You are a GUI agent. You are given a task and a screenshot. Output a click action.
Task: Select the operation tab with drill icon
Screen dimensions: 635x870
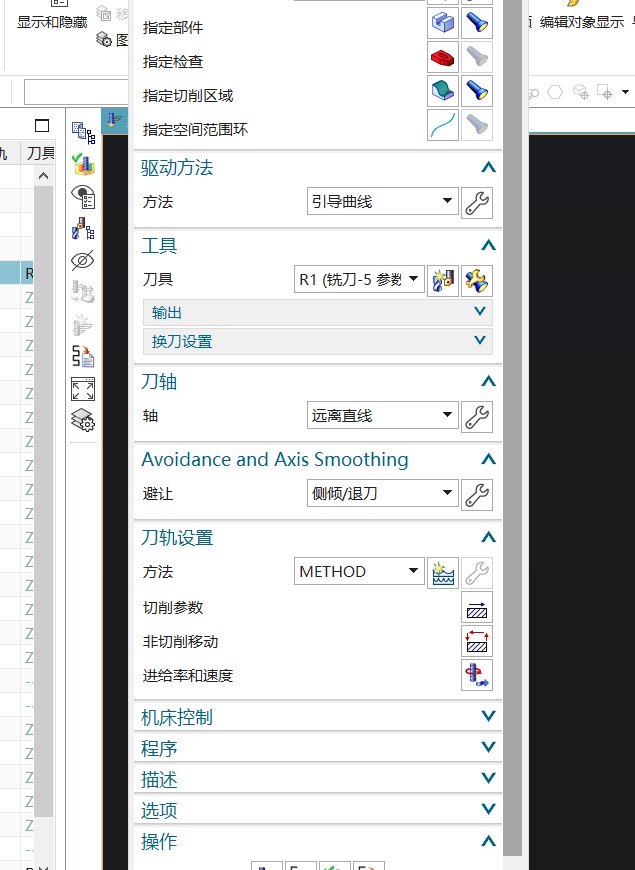coord(115,120)
